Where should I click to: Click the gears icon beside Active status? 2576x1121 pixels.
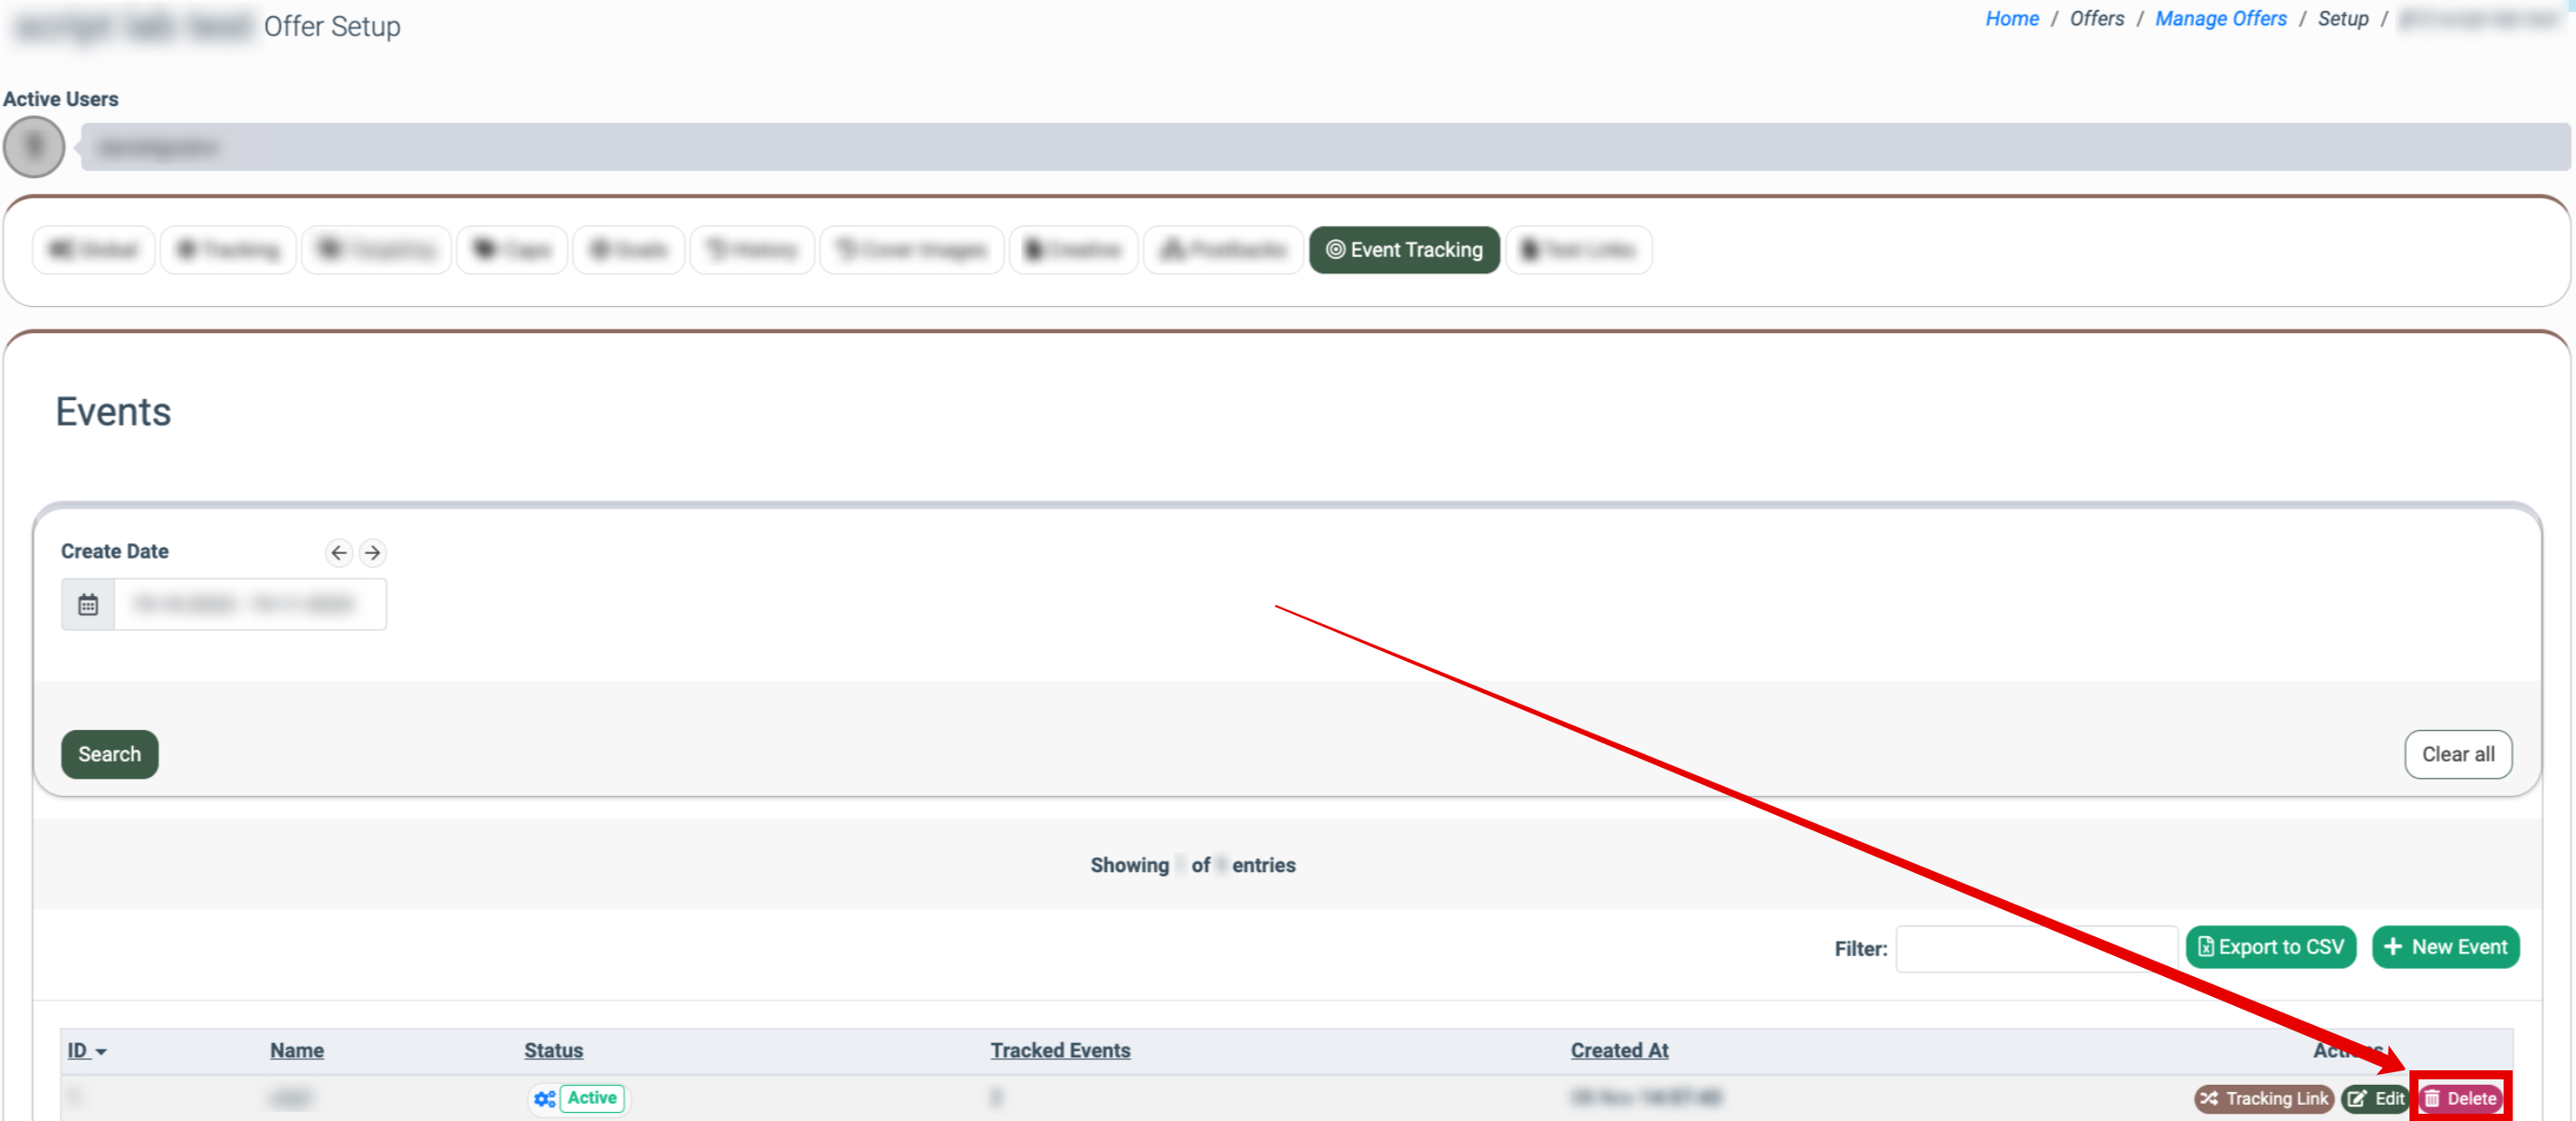(544, 1098)
